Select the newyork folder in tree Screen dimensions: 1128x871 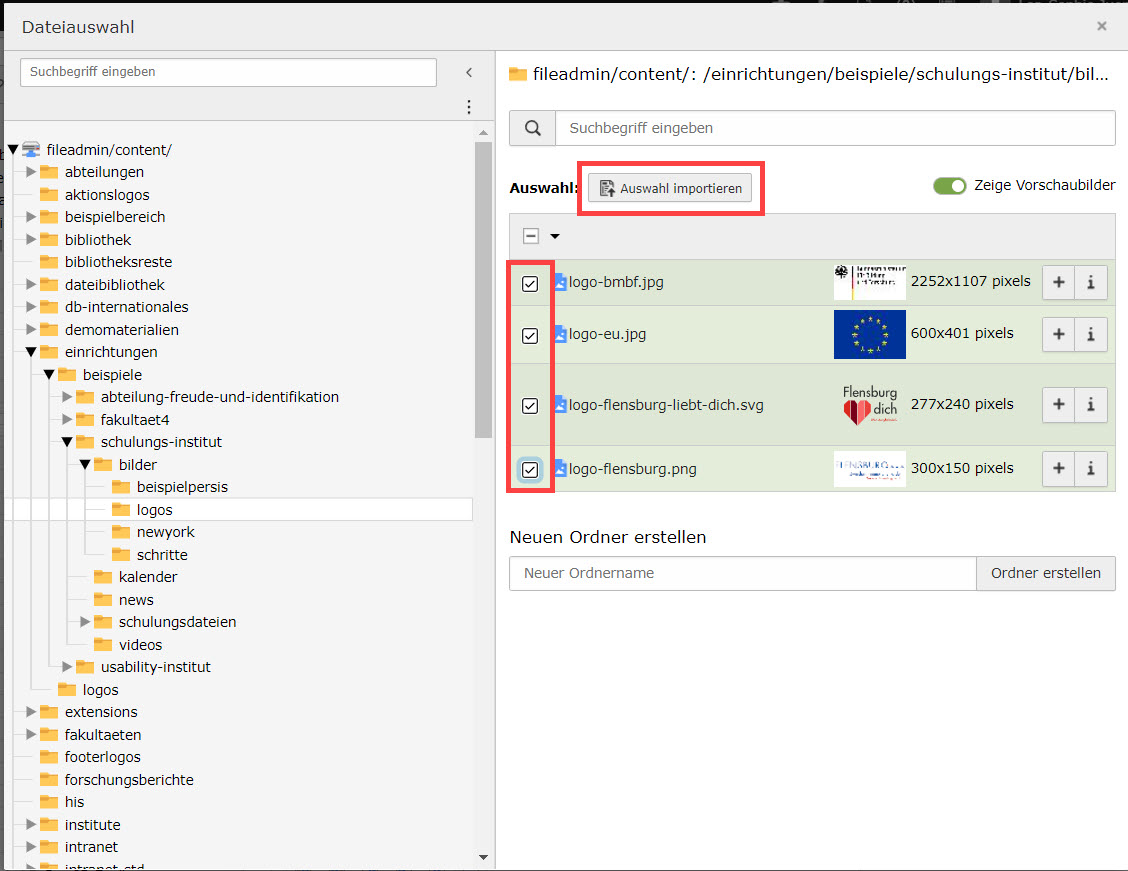(165, 532)
